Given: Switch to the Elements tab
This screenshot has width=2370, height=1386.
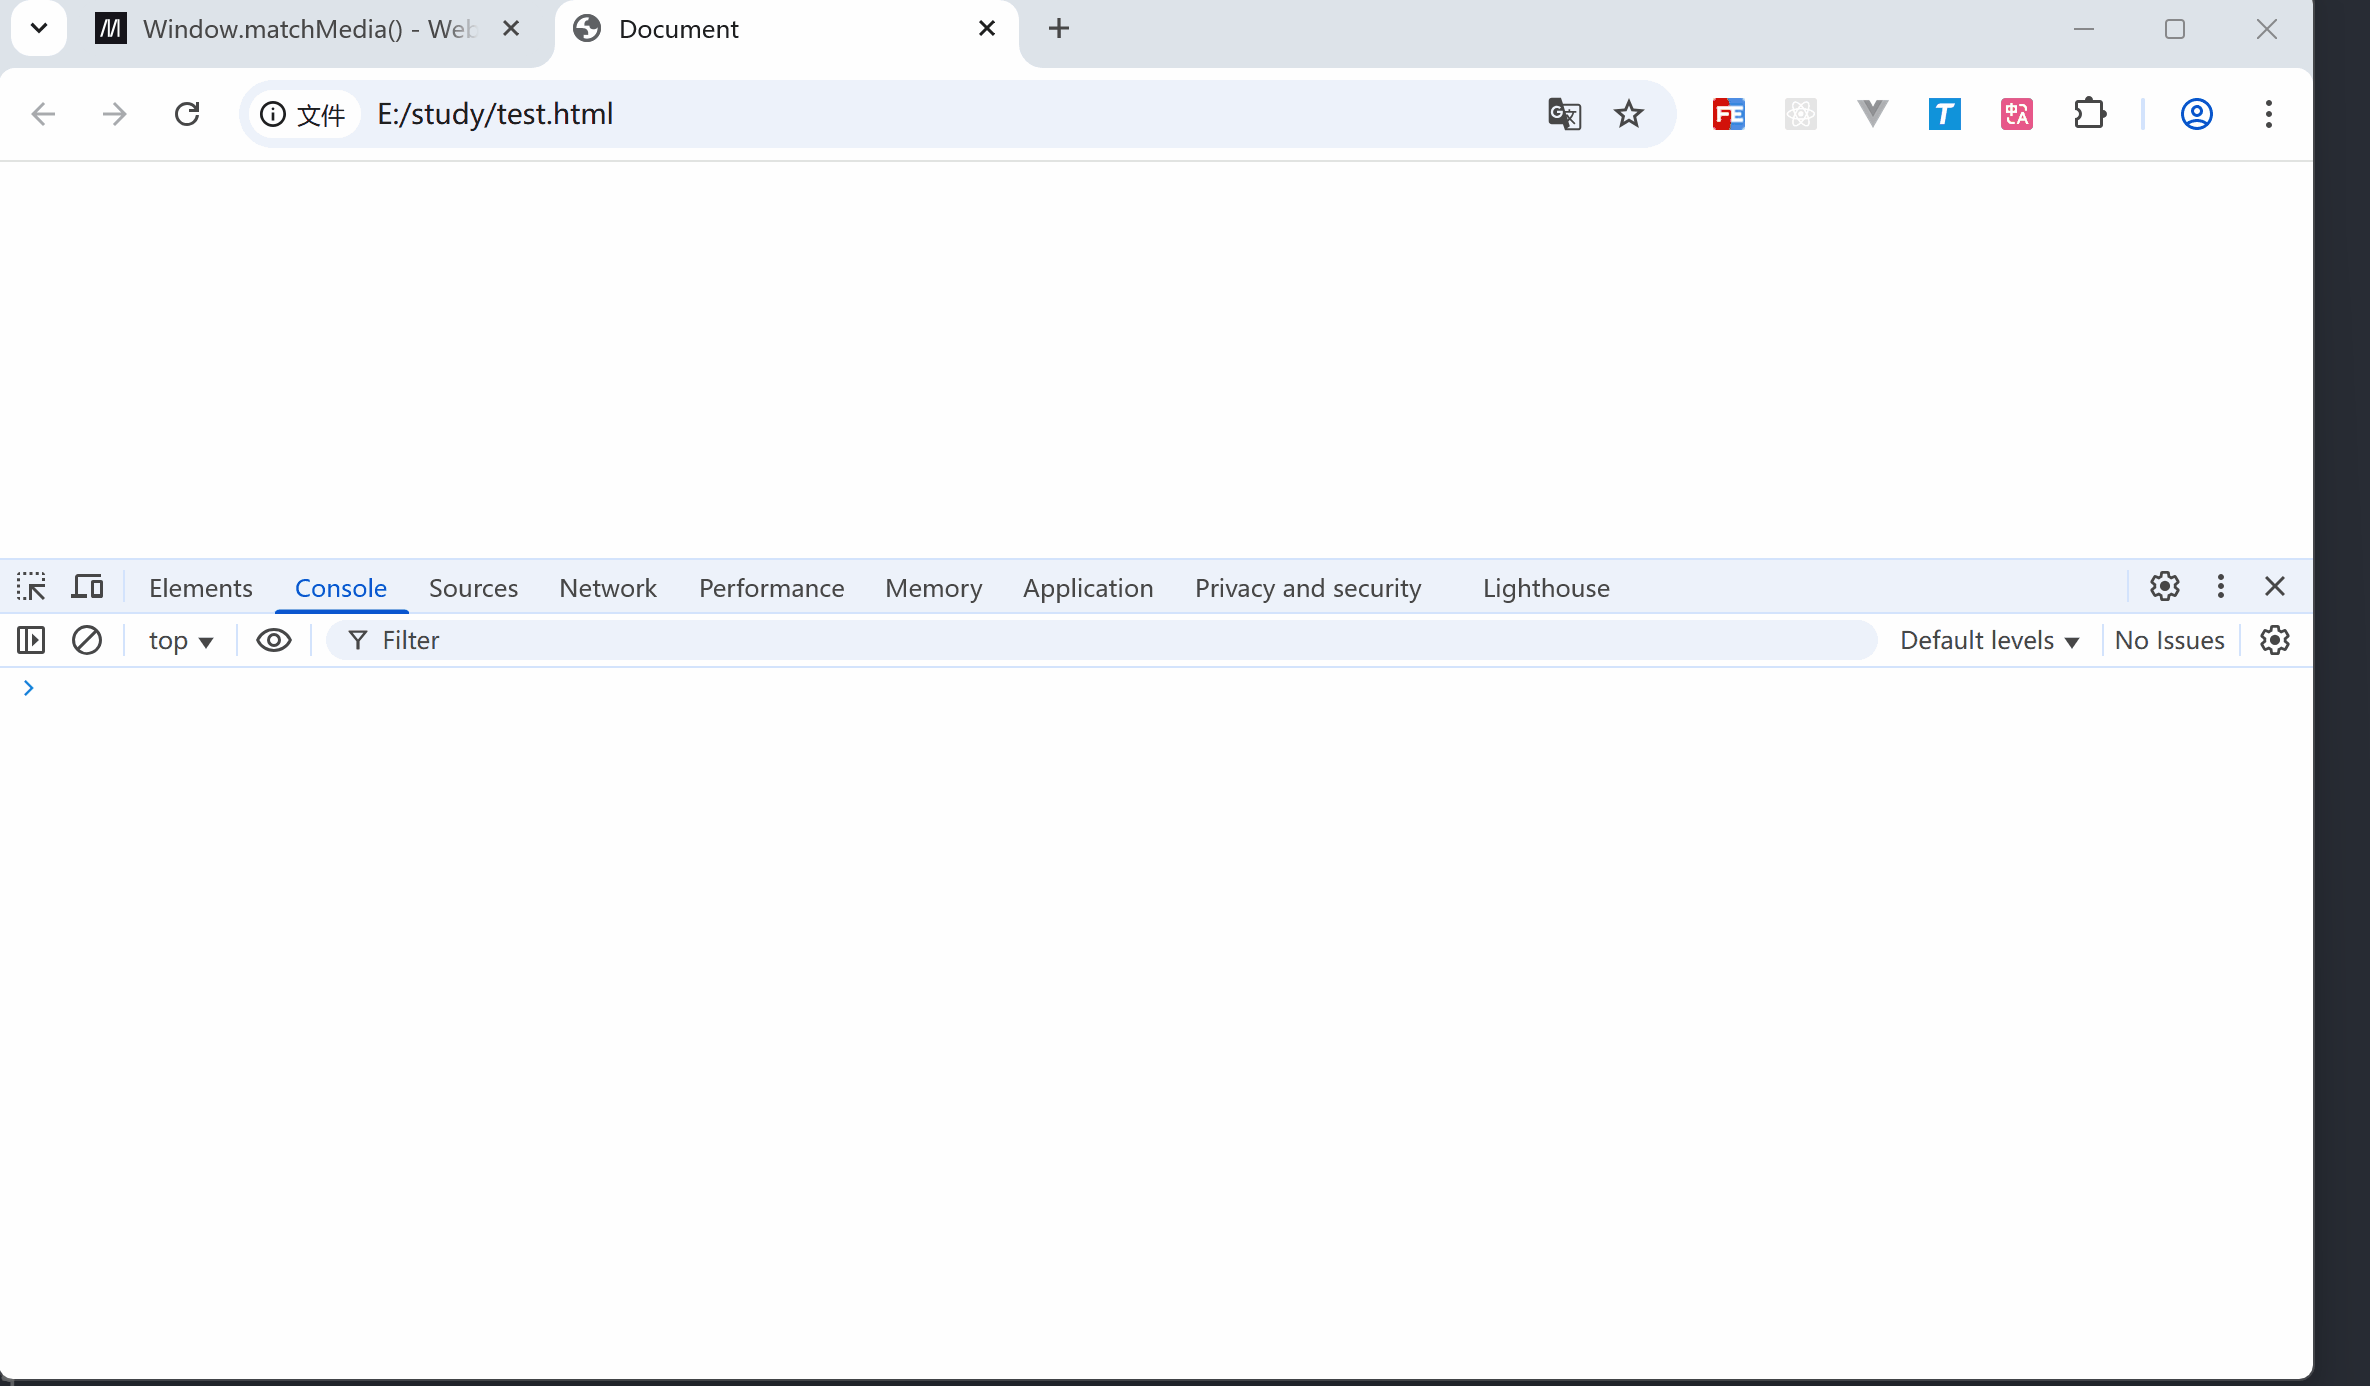Looking at the screenshot, I should point(200,588).
